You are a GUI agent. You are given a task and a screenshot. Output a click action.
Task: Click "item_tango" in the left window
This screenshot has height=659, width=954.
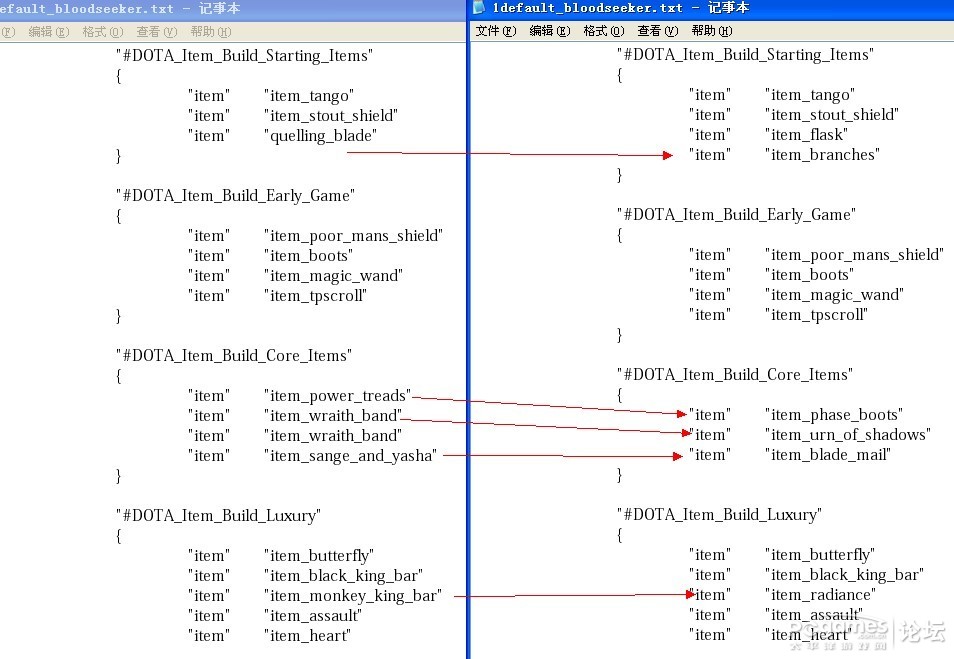309,96
